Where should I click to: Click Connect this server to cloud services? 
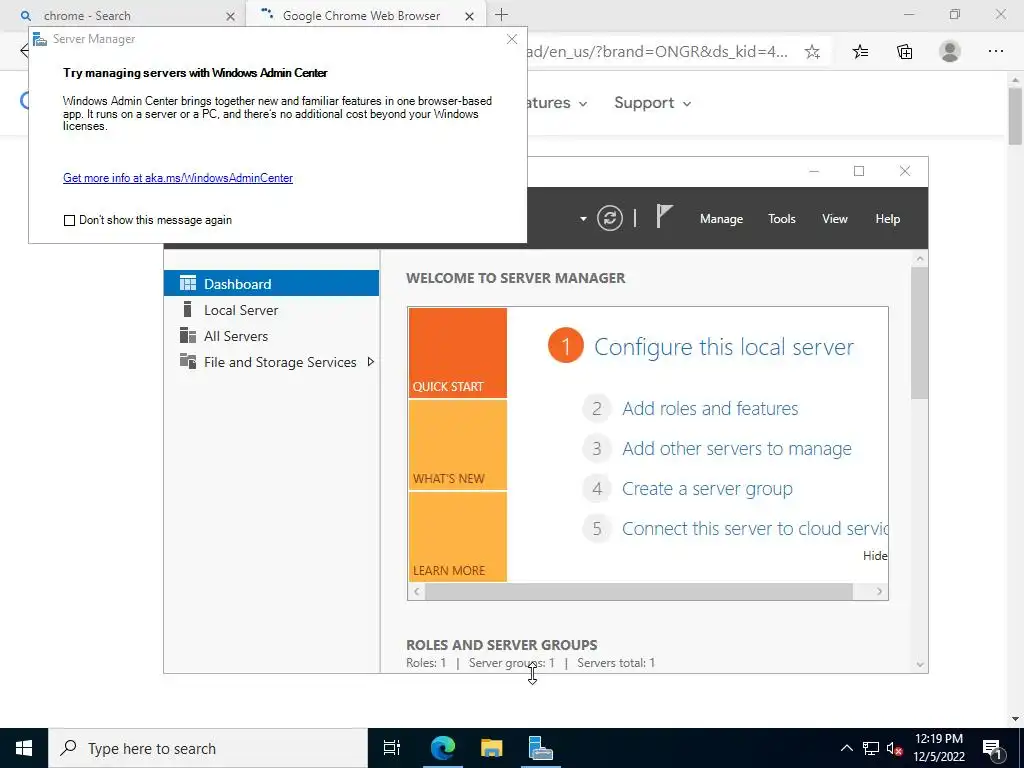pyautogui.click(x=754, y=528)
